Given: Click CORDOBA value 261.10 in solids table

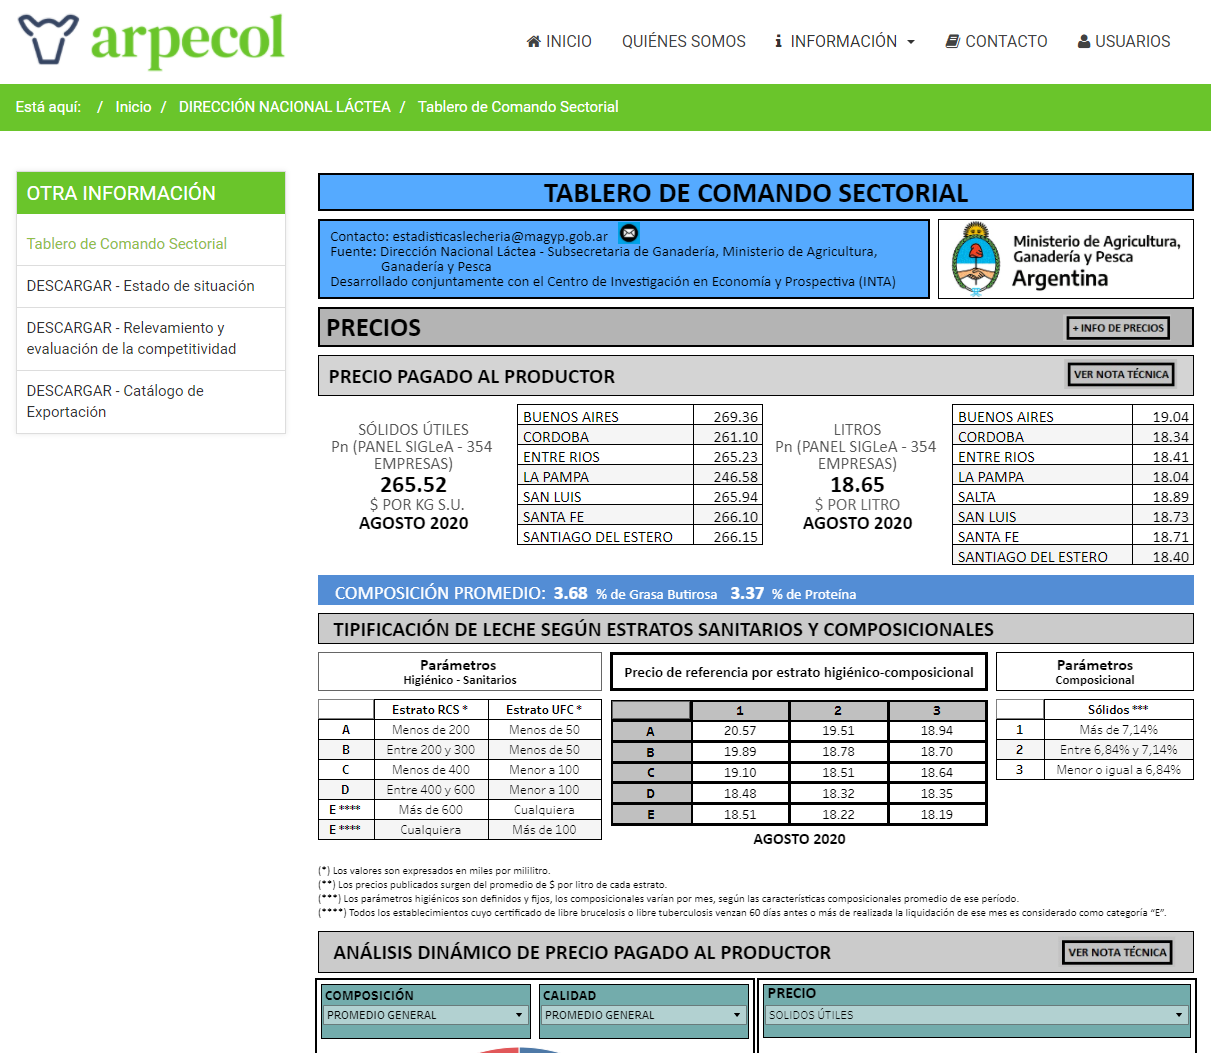Looking at the screenshot, I should point(736,437).
